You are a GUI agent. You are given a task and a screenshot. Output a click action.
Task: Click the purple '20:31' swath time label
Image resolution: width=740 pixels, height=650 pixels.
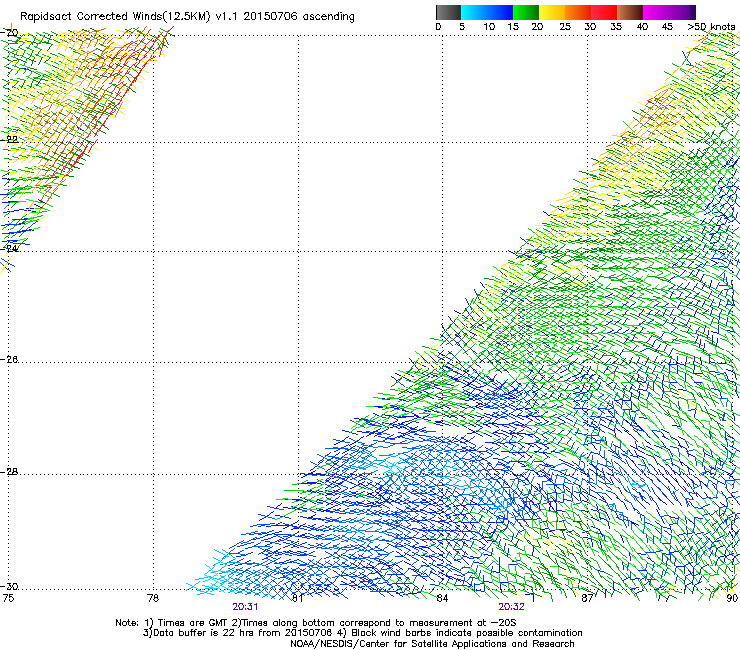(x=245, y=607)
